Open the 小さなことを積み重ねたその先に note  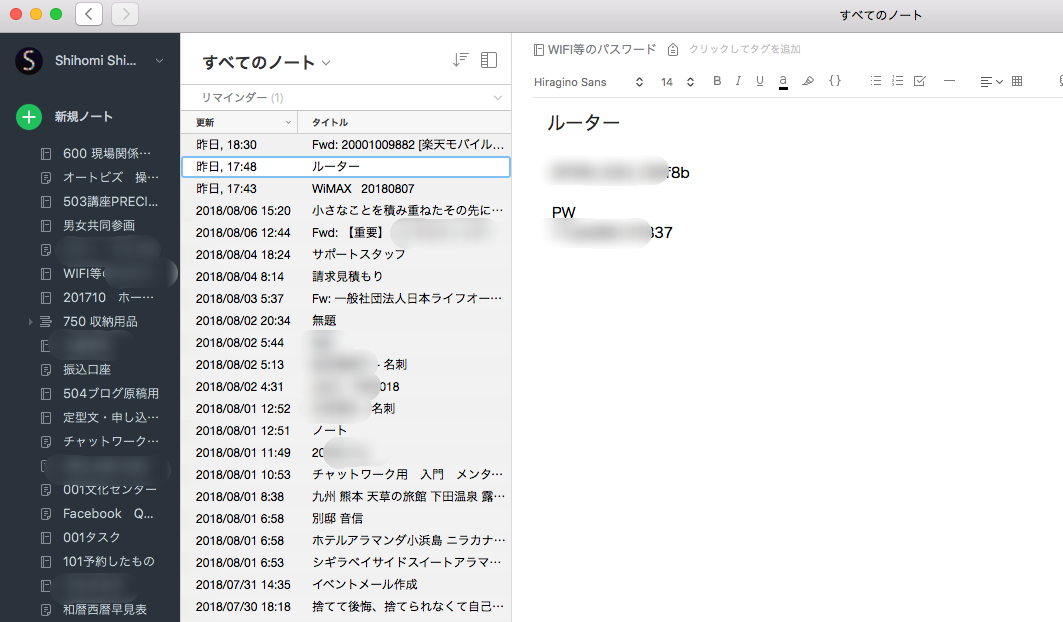point(346,210)
